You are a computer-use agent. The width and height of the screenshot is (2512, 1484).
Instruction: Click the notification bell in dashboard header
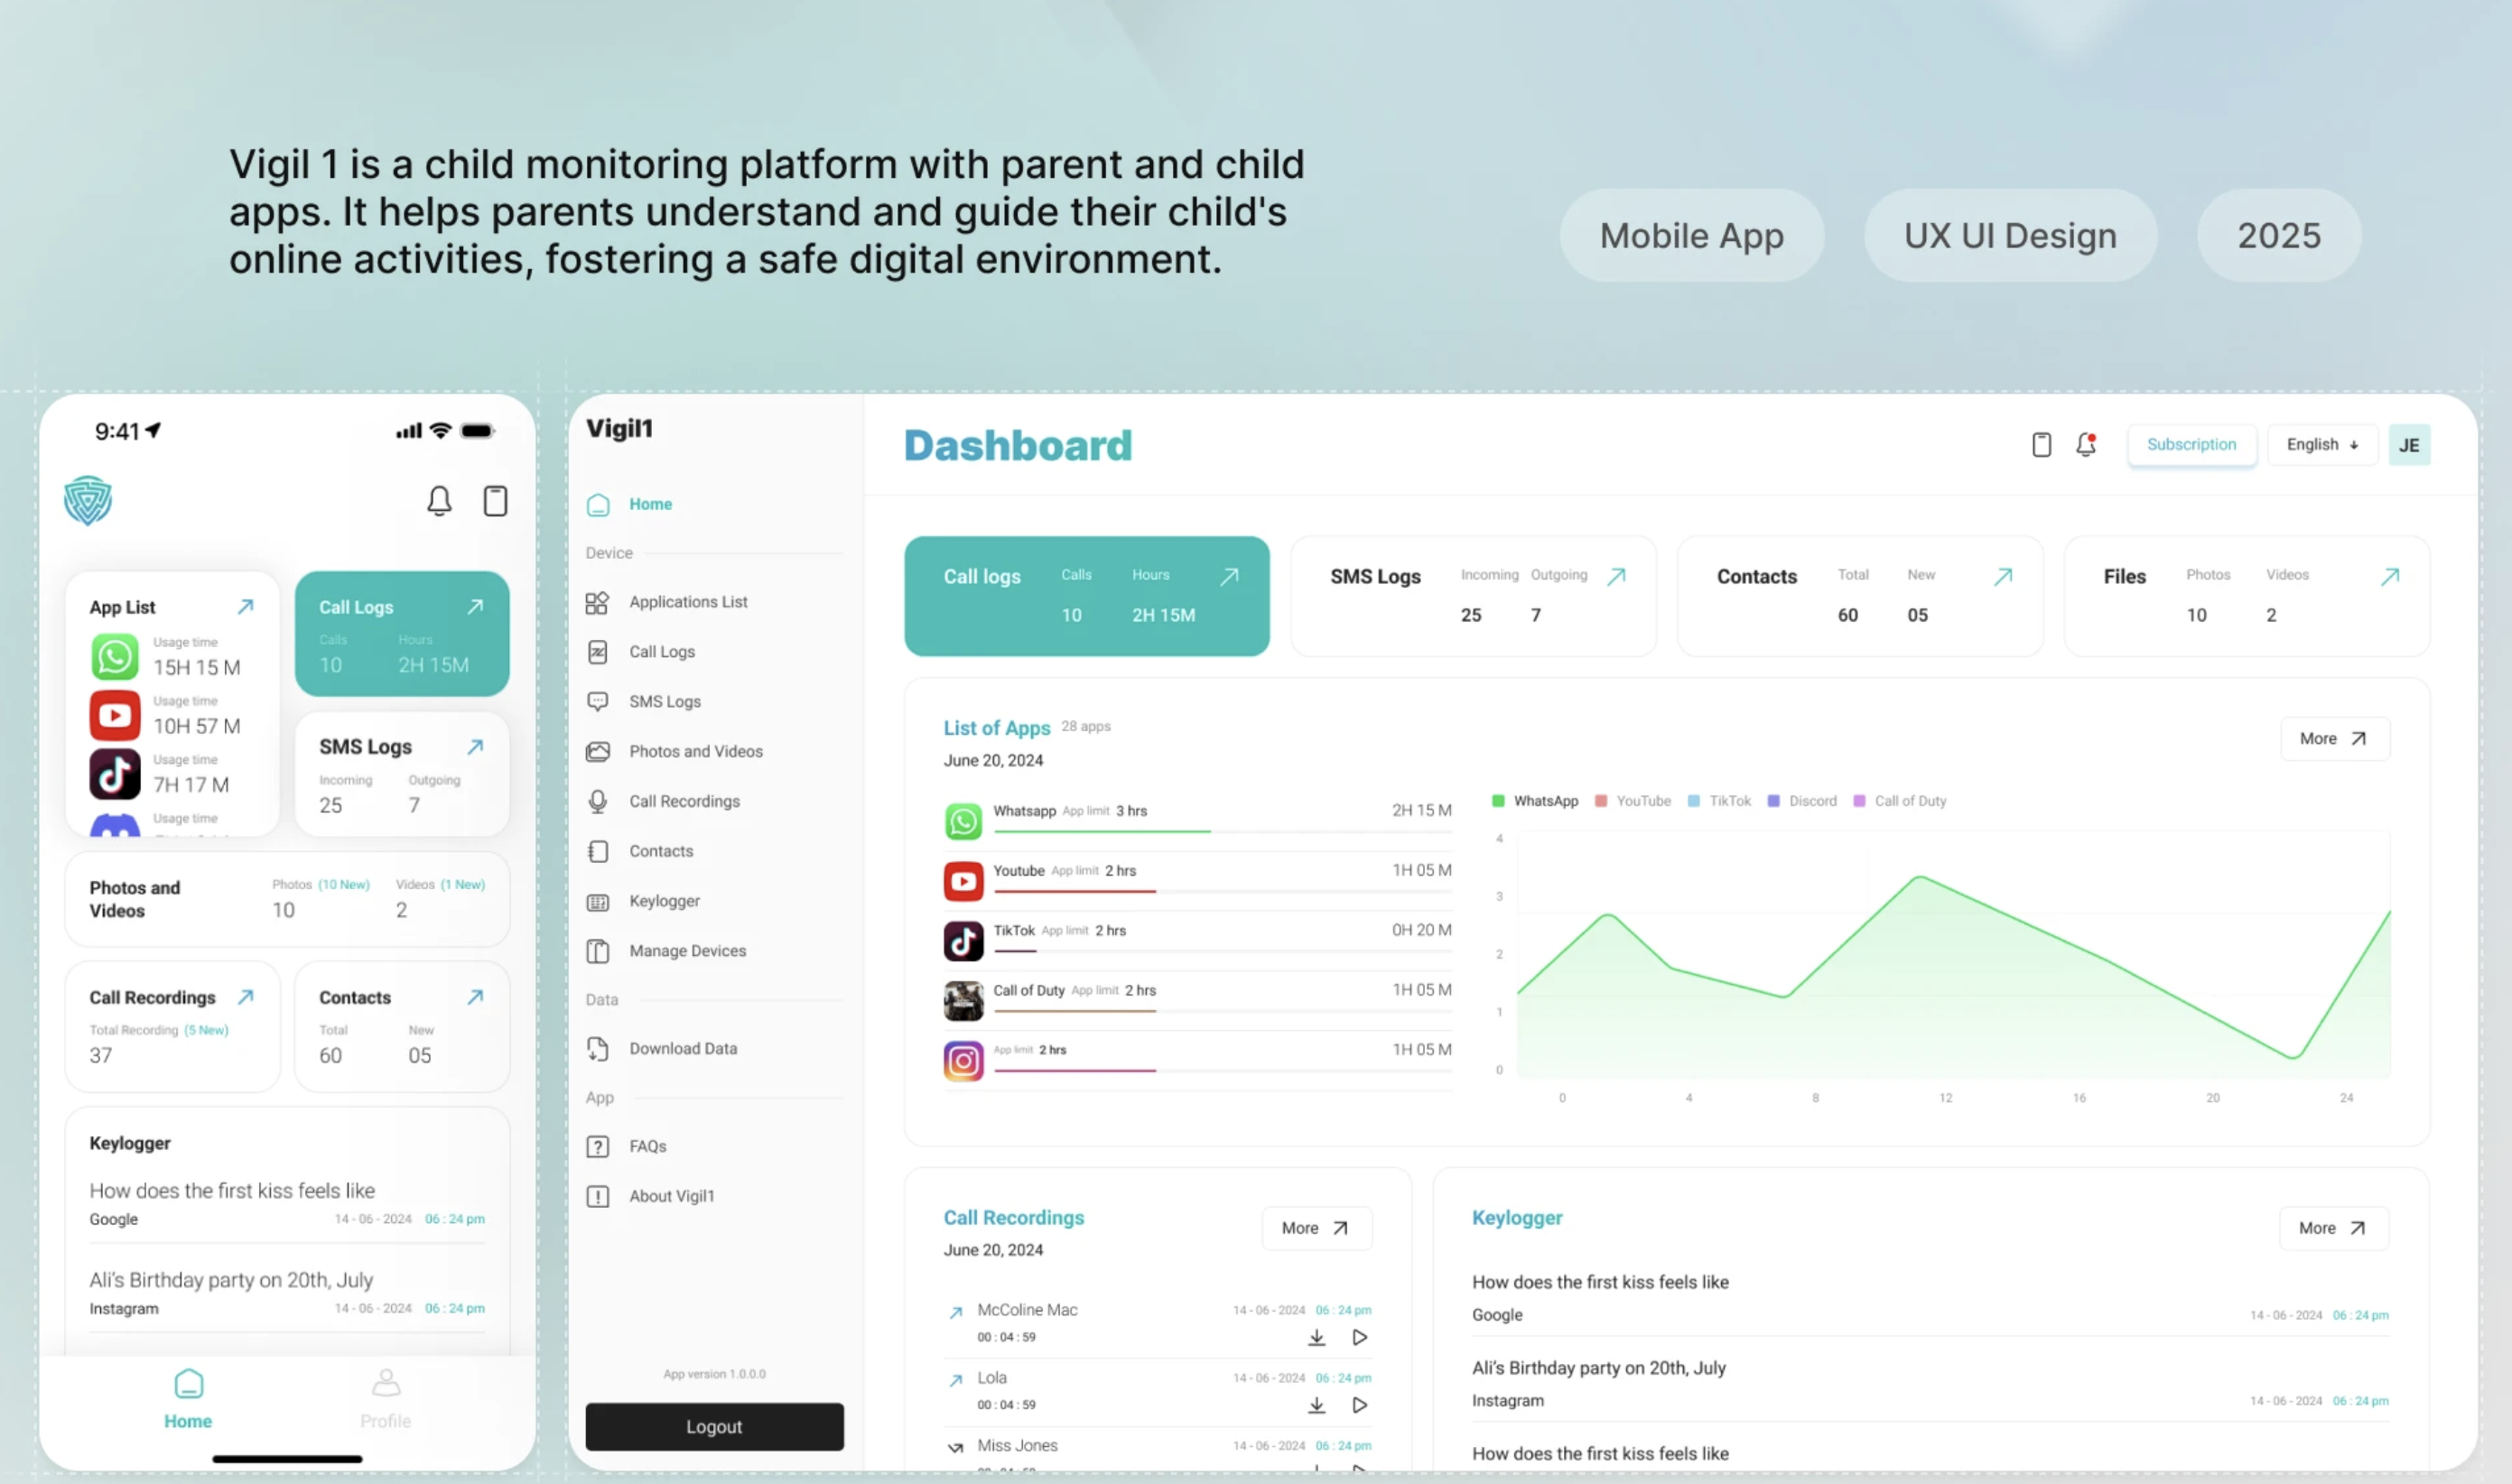coord(2085,444)
